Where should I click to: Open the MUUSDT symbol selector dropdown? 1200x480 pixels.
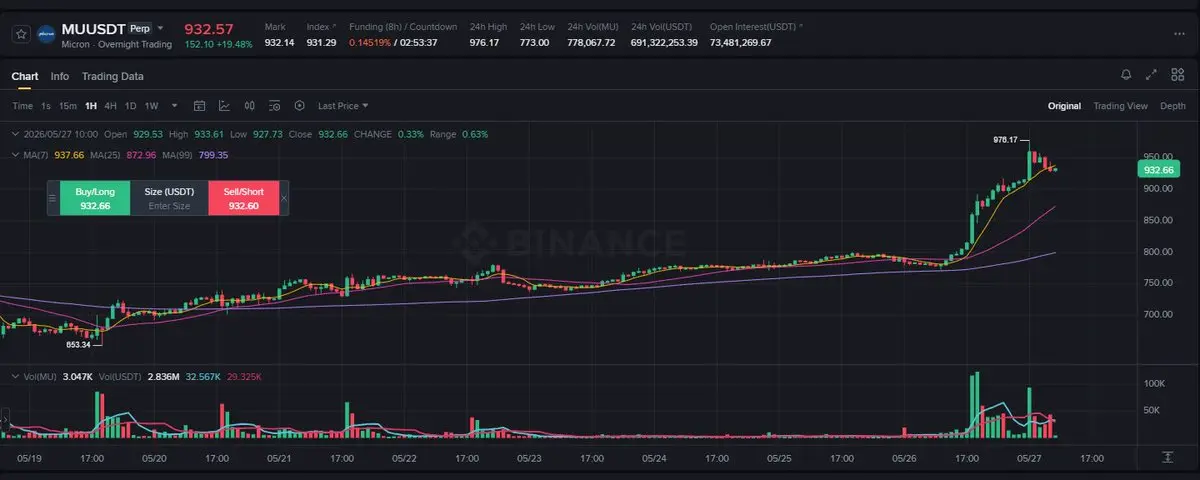point(161,29)
